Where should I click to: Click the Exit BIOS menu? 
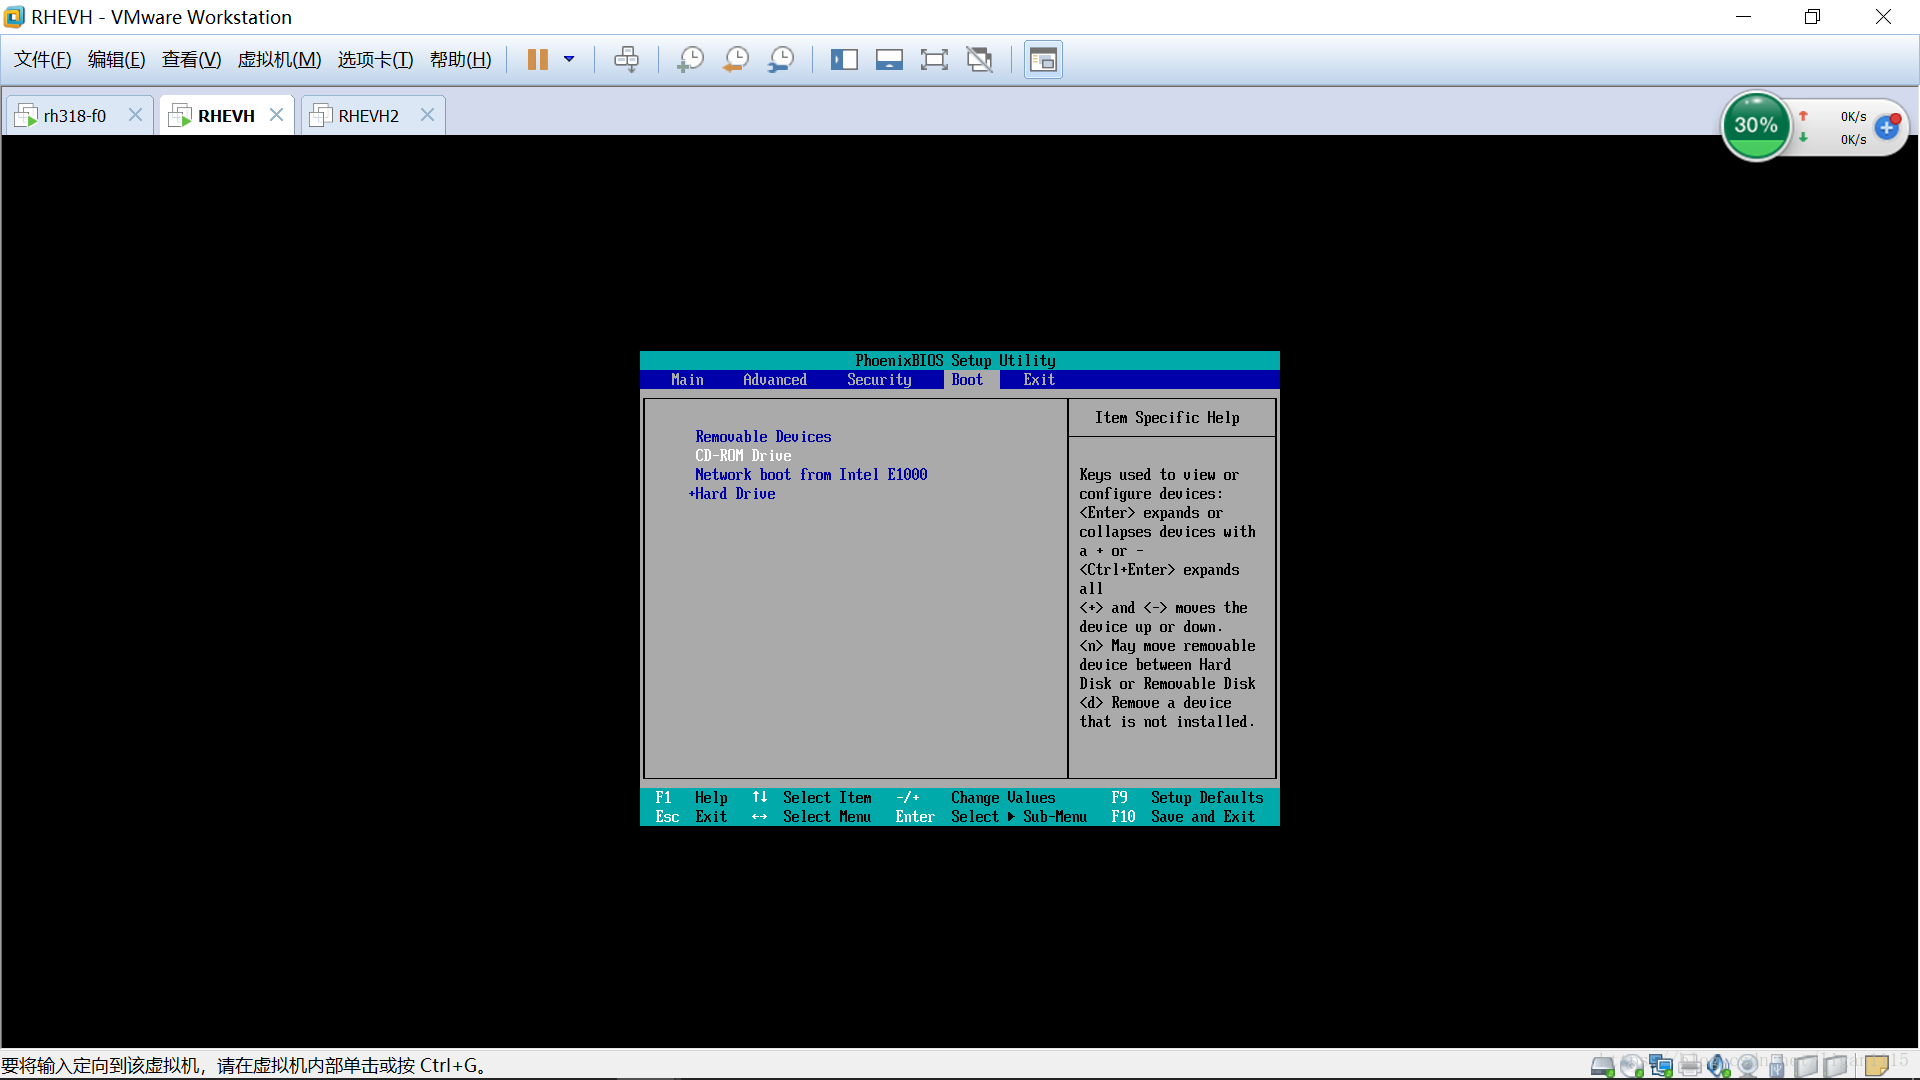(1039, 380)
